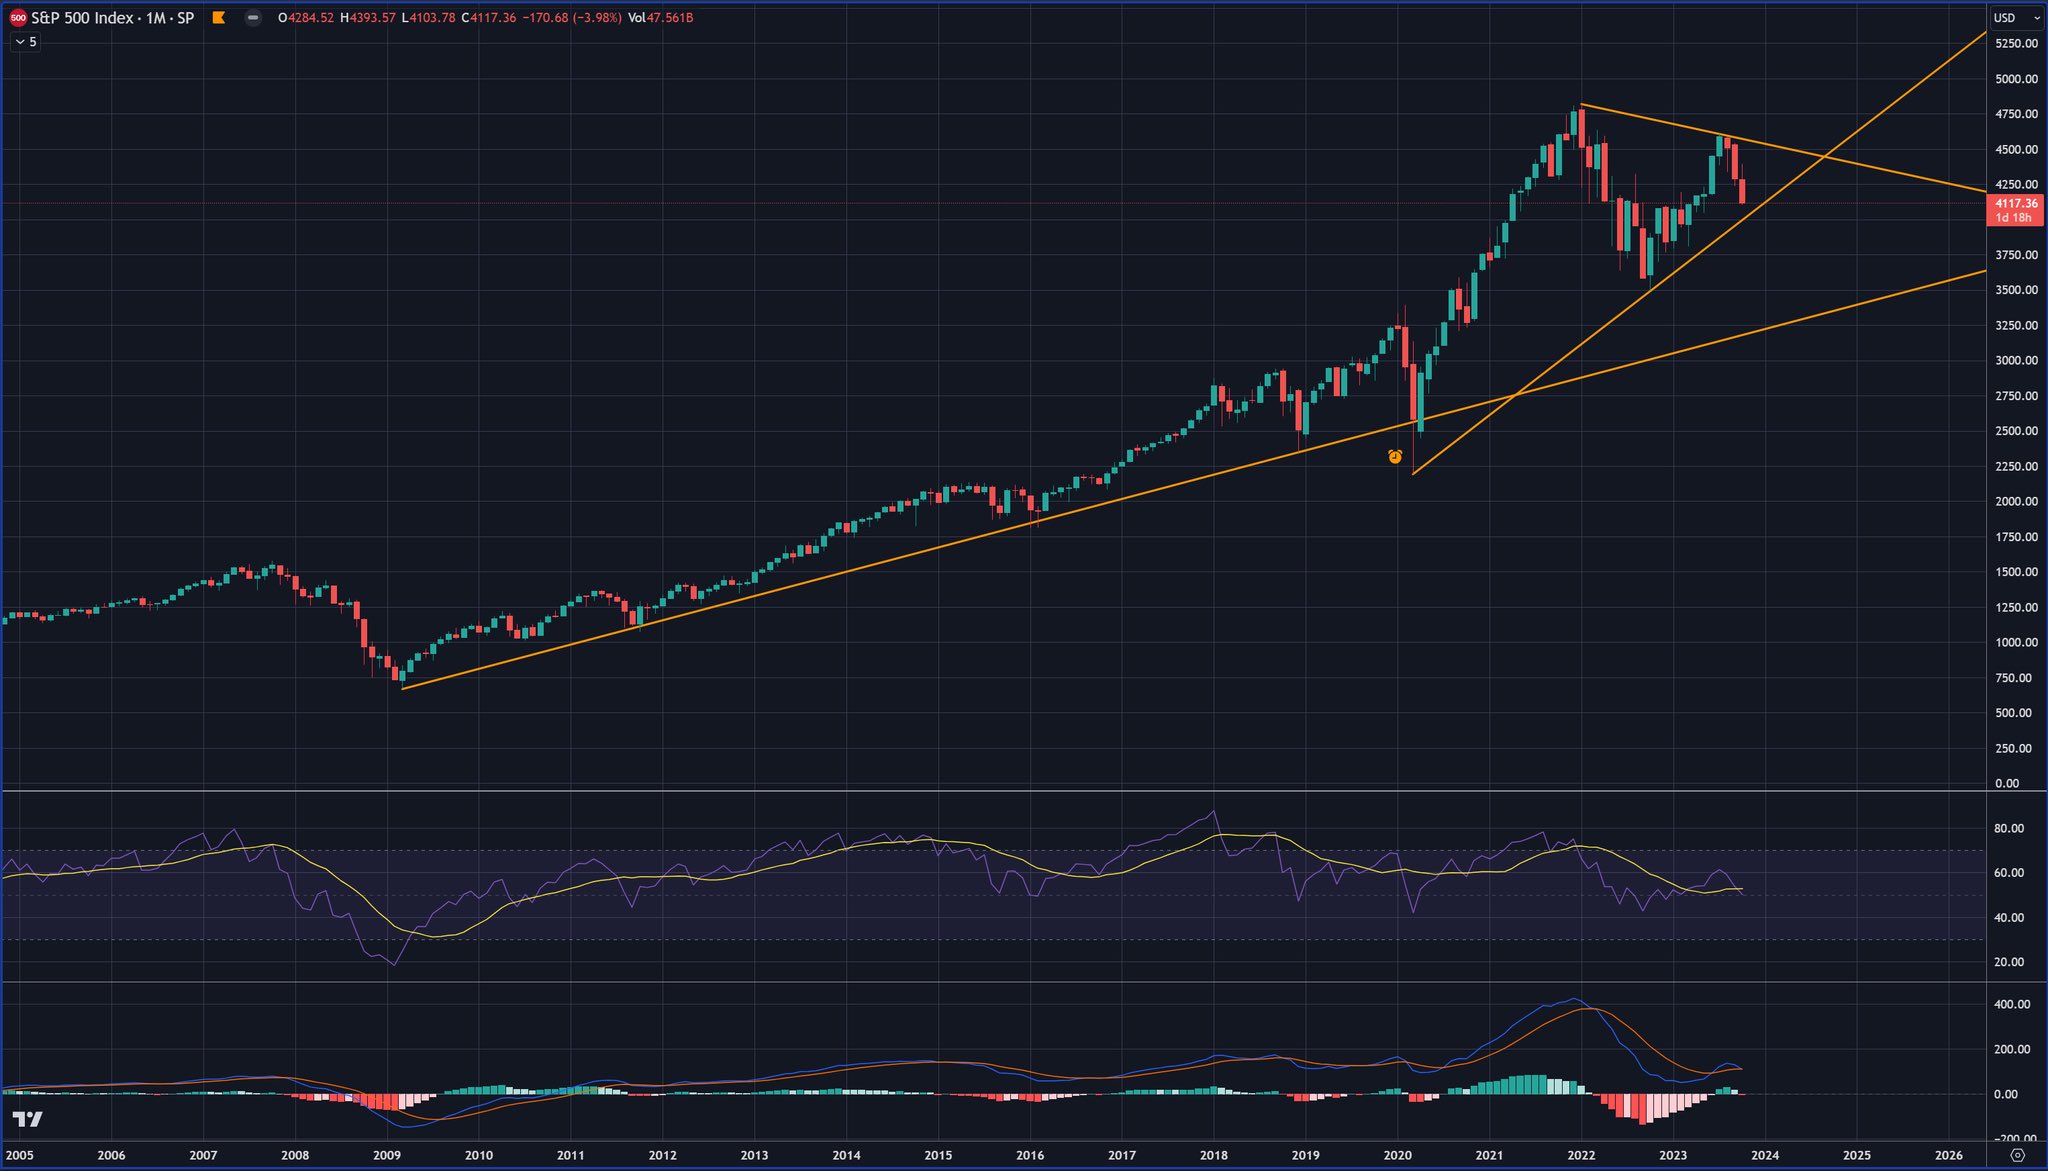The height and width of the screenshot is (1171, 2048).
Task: Click the gray market status icon
Action: [253, 18]
